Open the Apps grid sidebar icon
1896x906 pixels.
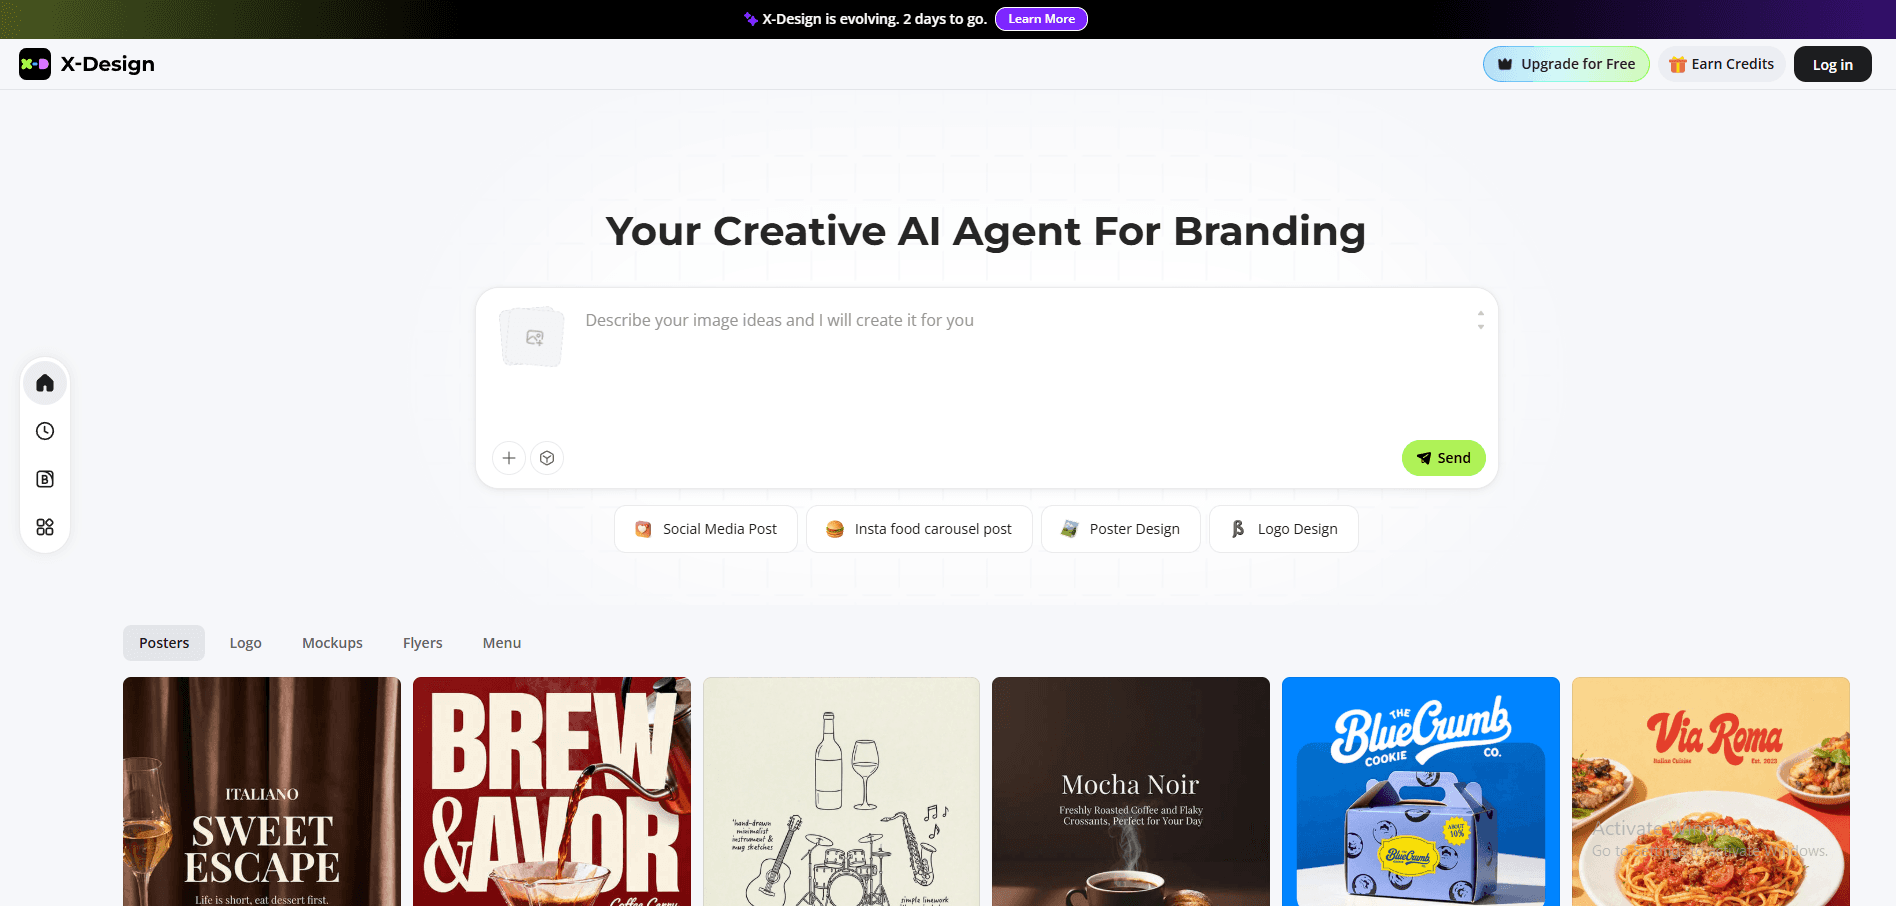45,527
